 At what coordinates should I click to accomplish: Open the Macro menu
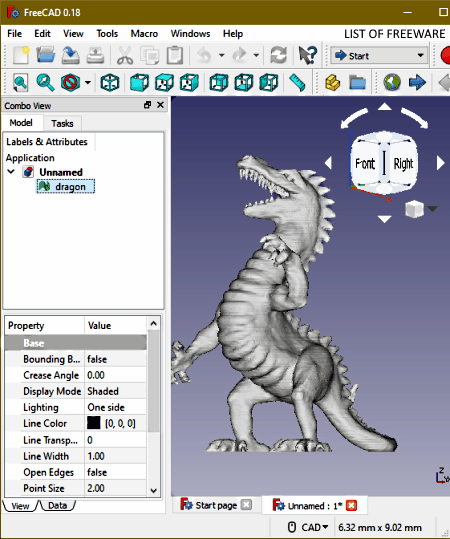point(144,34)
